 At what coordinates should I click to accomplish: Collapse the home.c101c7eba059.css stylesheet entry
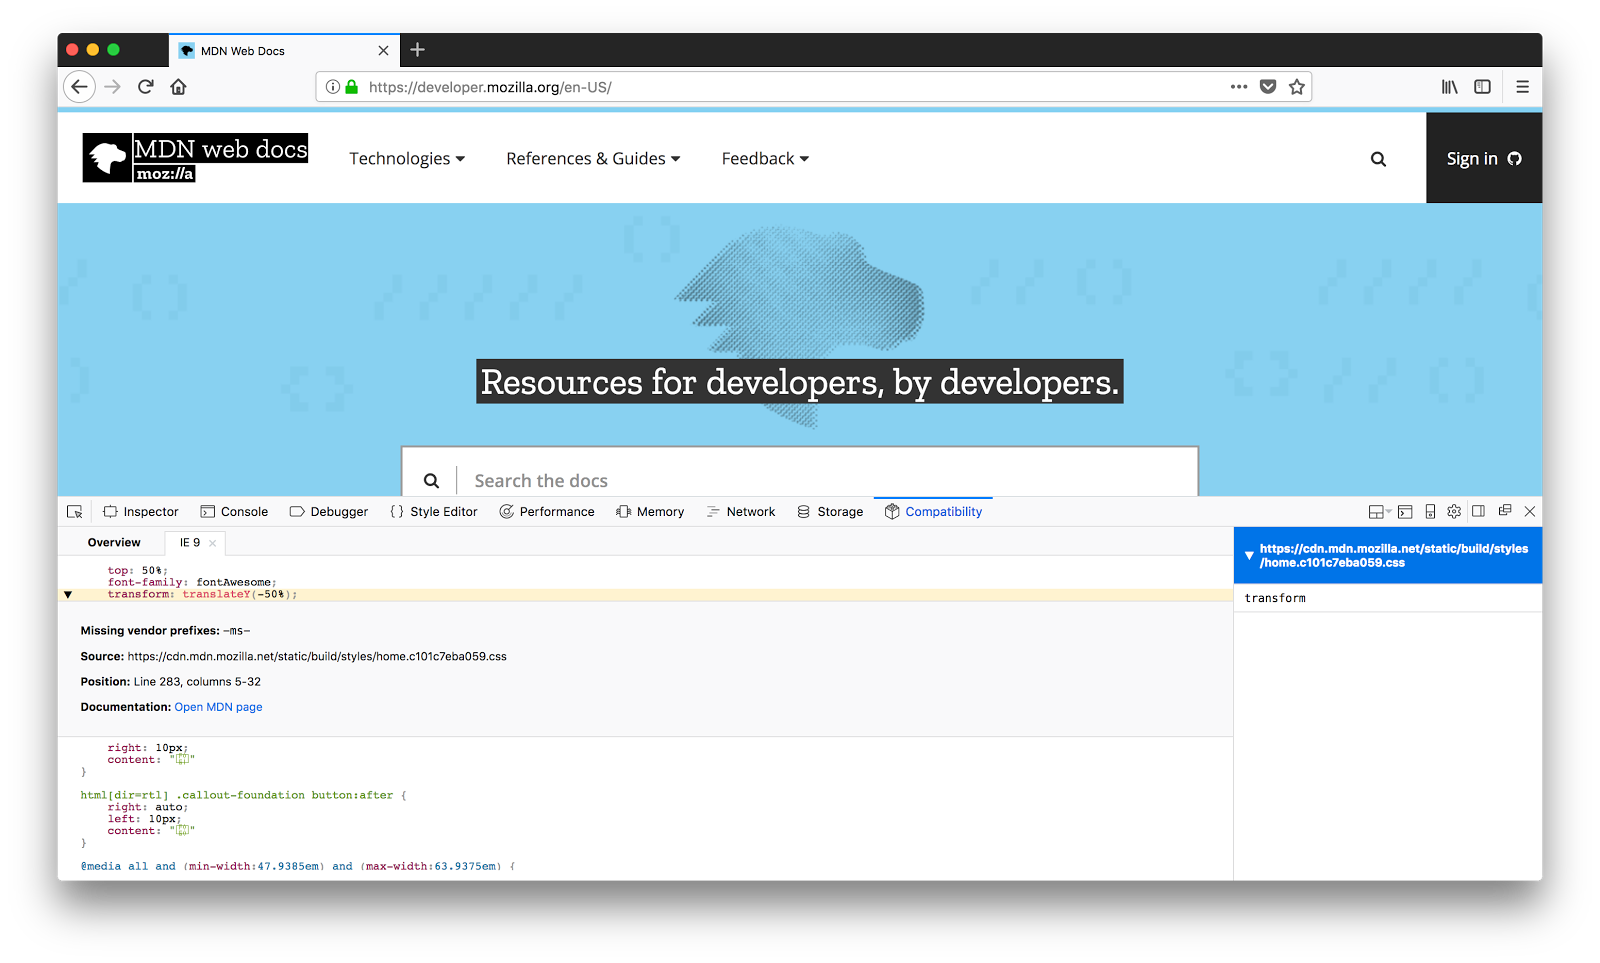point(1249,555)
